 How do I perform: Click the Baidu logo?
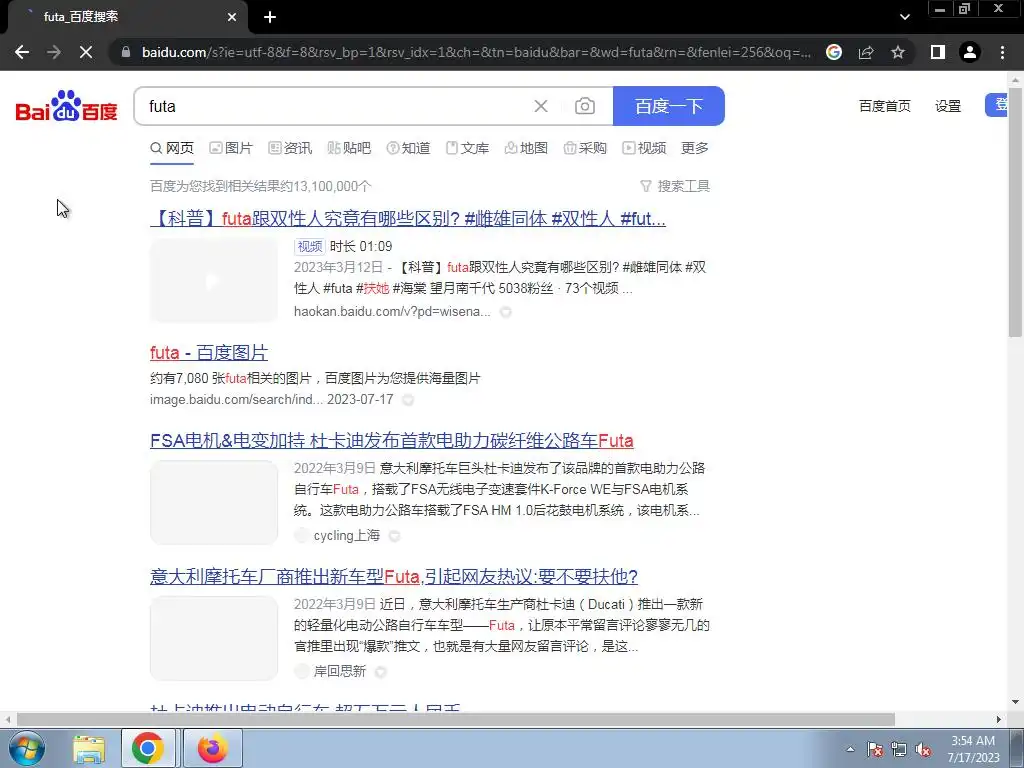tap(66, 106)
